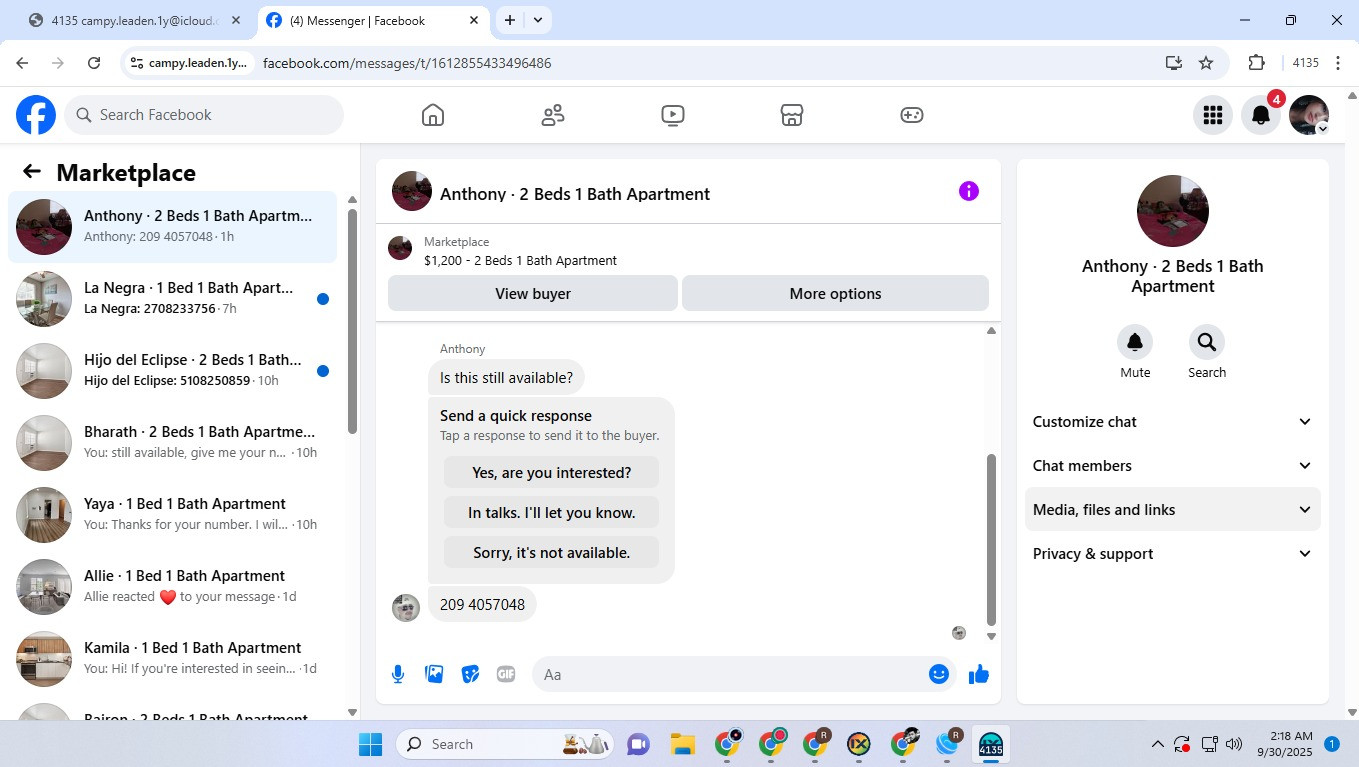Open the notifications bell icon

[x=1261, y=115]
